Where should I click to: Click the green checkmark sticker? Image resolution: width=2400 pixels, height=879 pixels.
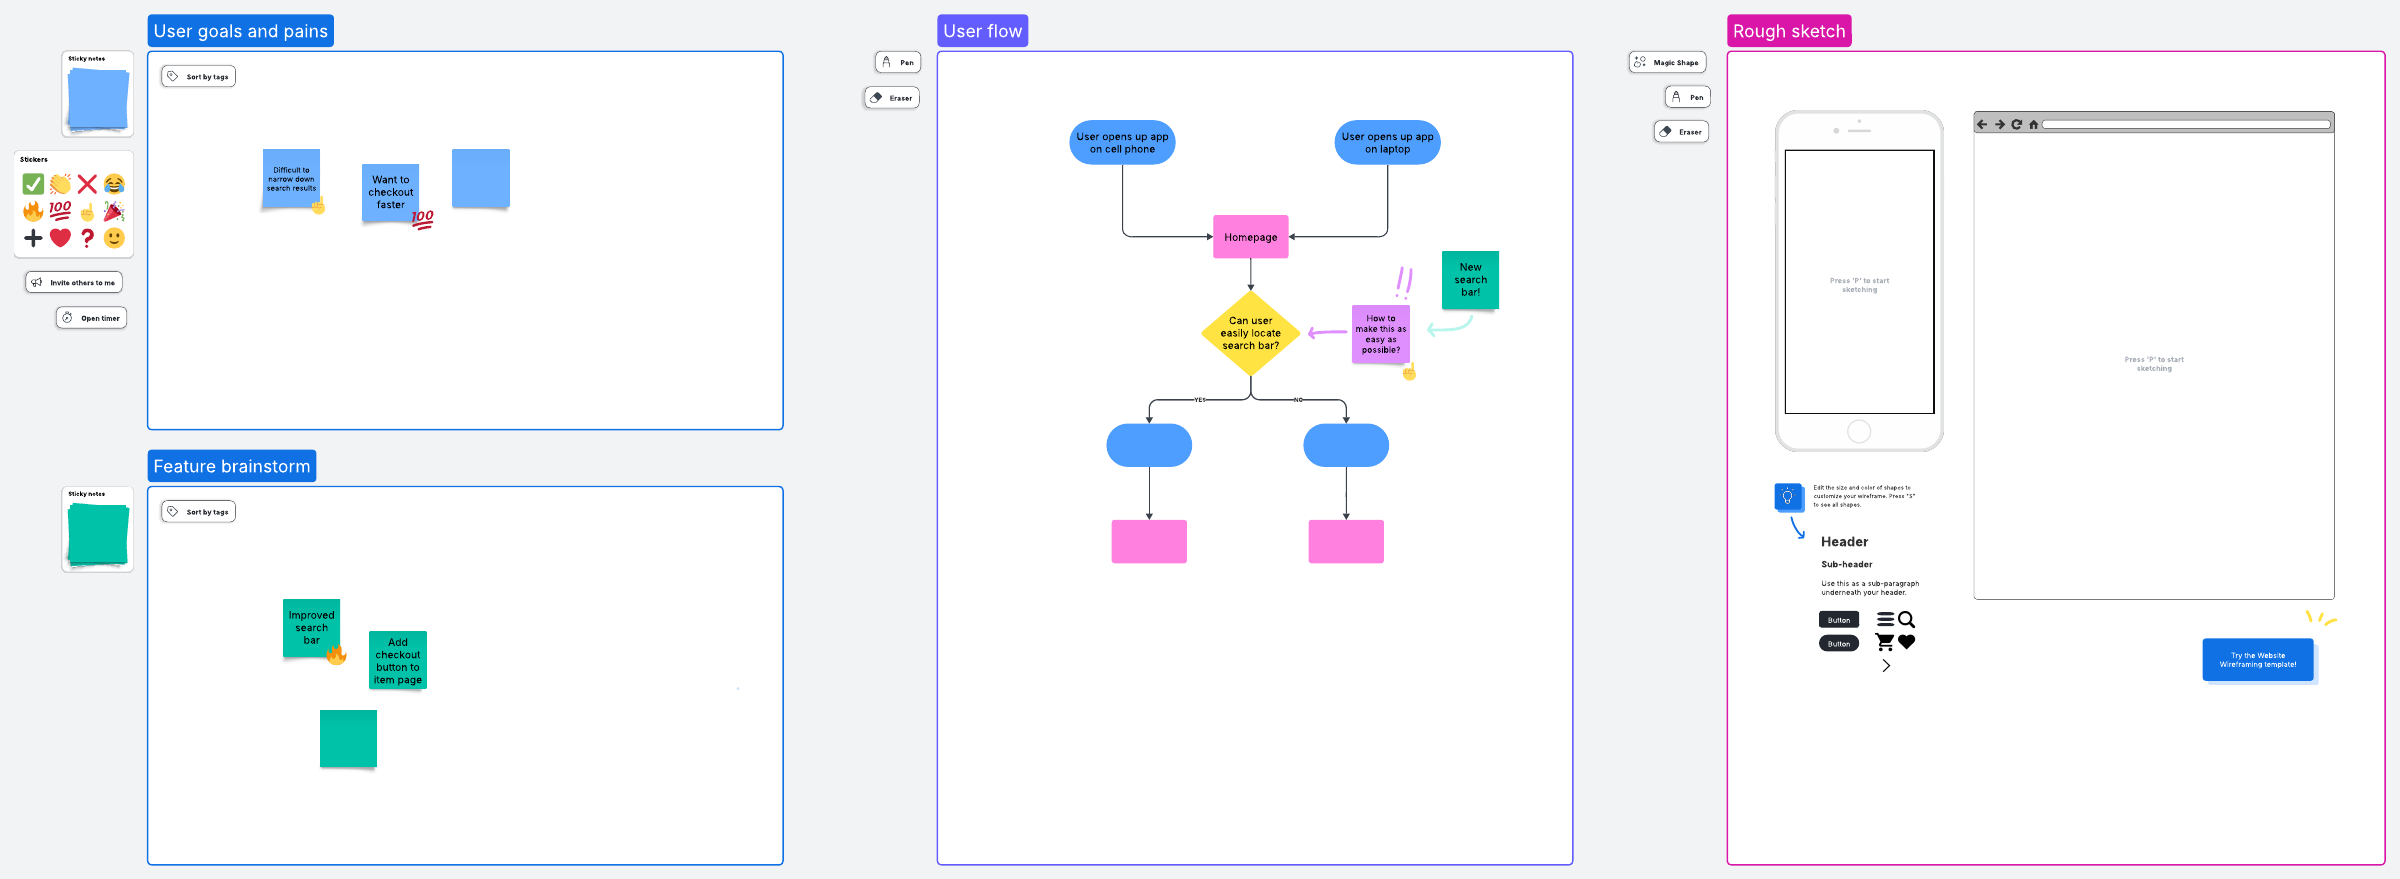point(33,184)
